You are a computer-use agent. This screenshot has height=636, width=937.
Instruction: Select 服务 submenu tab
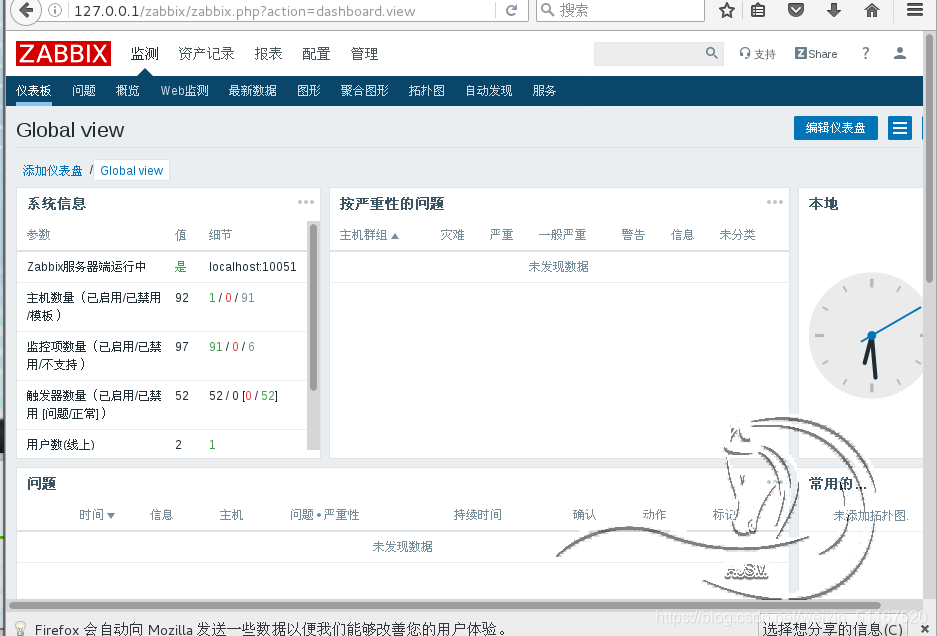point(544,91)
